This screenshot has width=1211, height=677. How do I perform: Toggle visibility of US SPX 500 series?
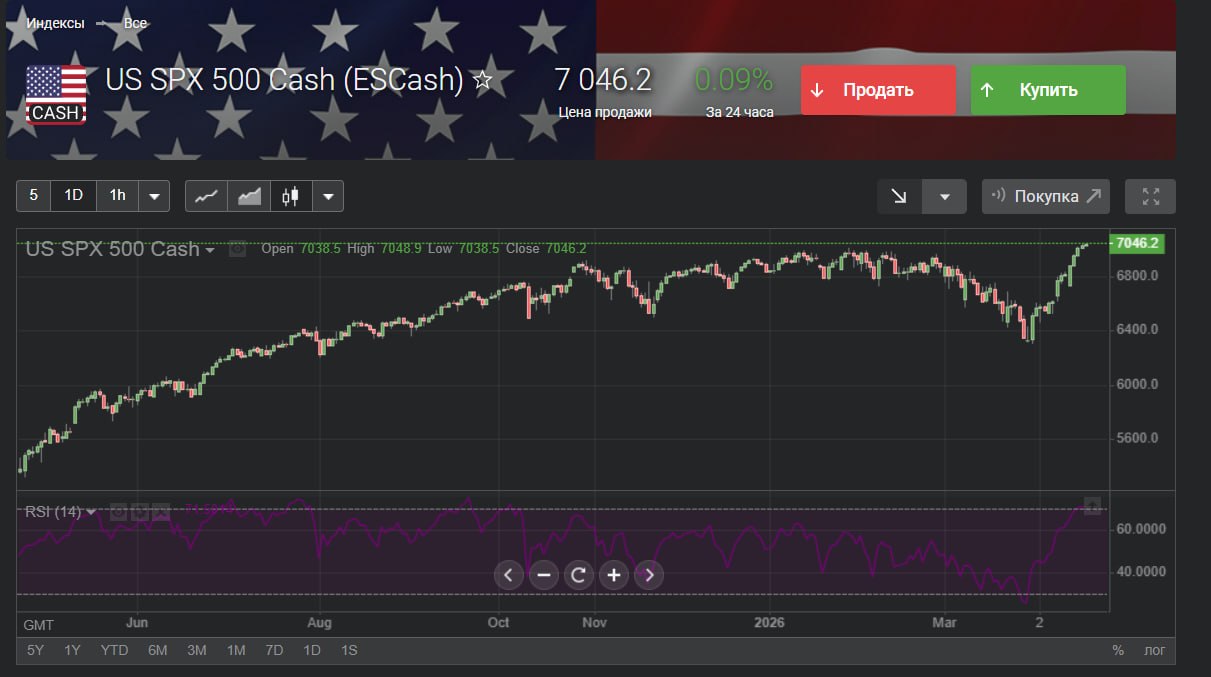(237, 249)
